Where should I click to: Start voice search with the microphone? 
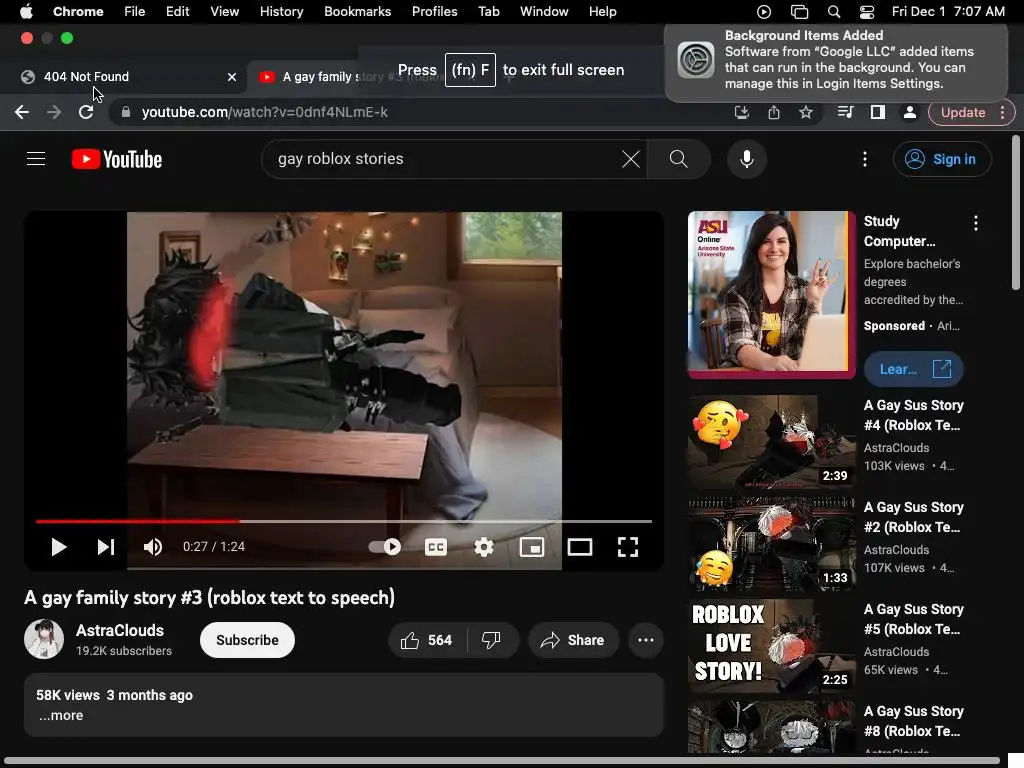tap(746, 159)
